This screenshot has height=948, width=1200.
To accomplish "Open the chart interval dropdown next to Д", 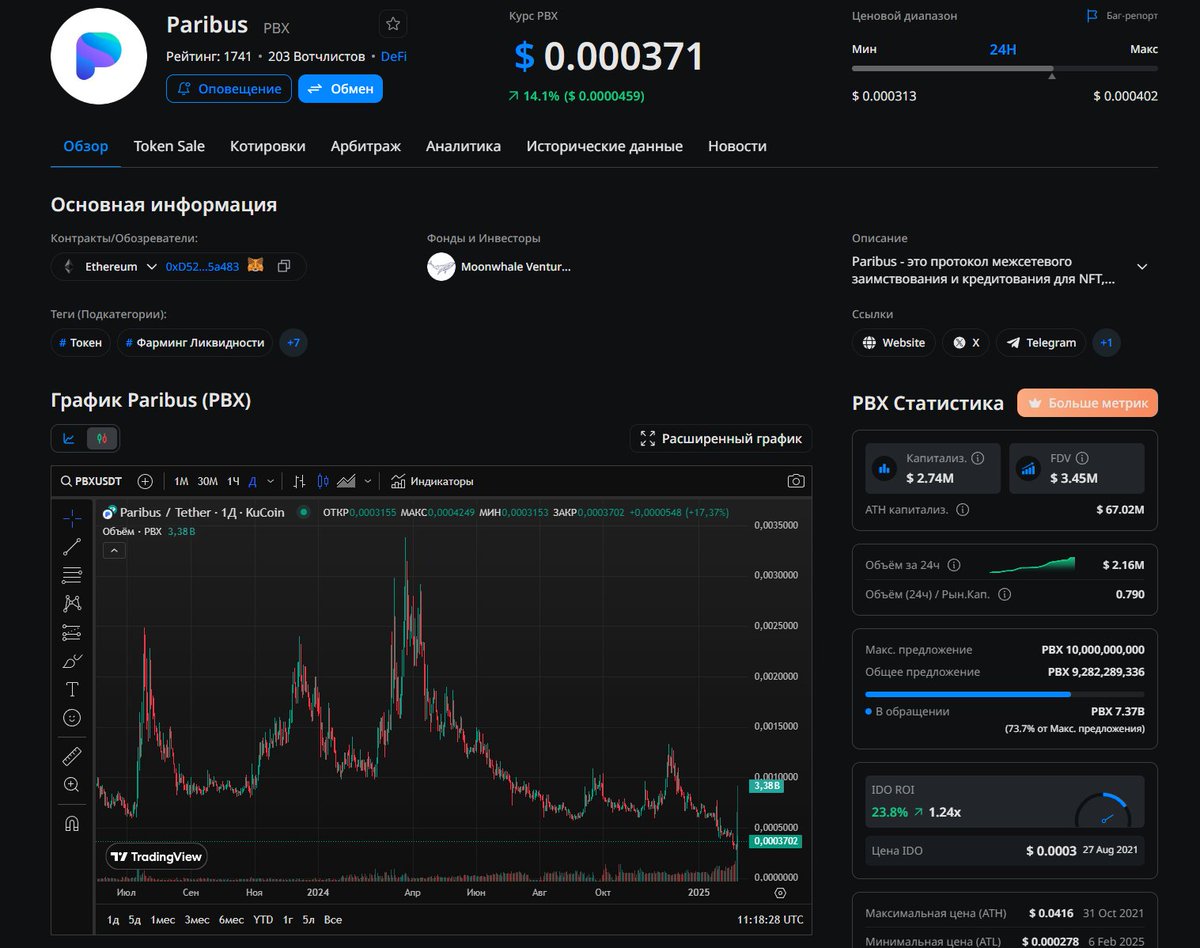I will coord(272,481).
